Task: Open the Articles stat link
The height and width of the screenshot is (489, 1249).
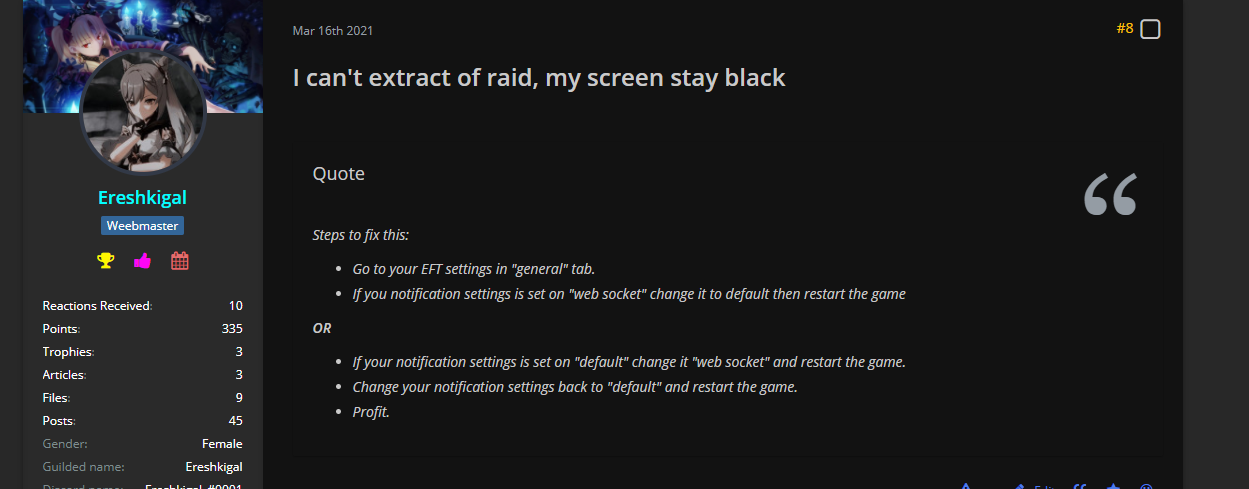Action: tap(142, 375)
